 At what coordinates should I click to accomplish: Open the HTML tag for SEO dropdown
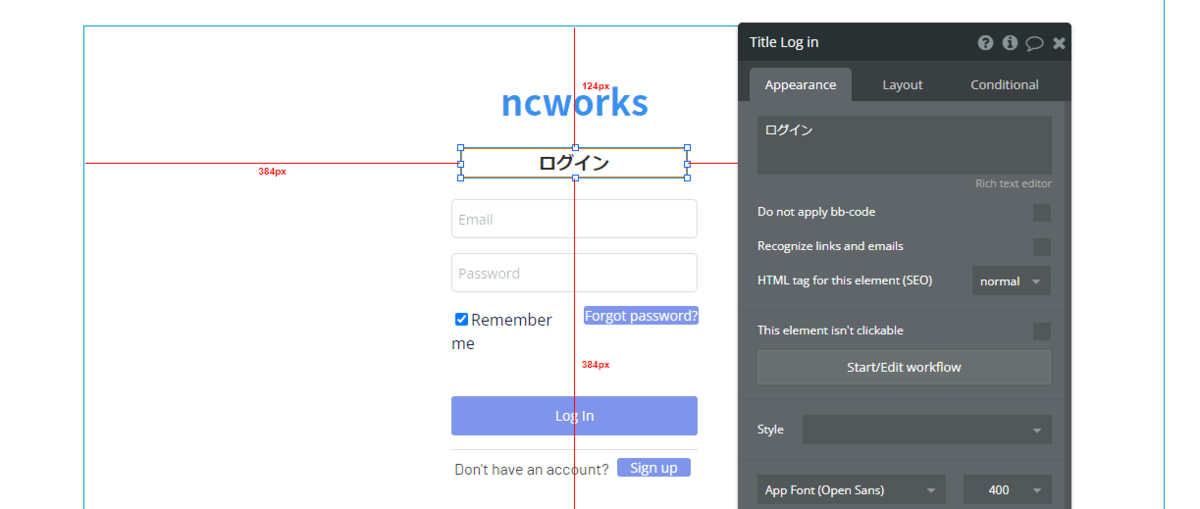[1011, 281]
